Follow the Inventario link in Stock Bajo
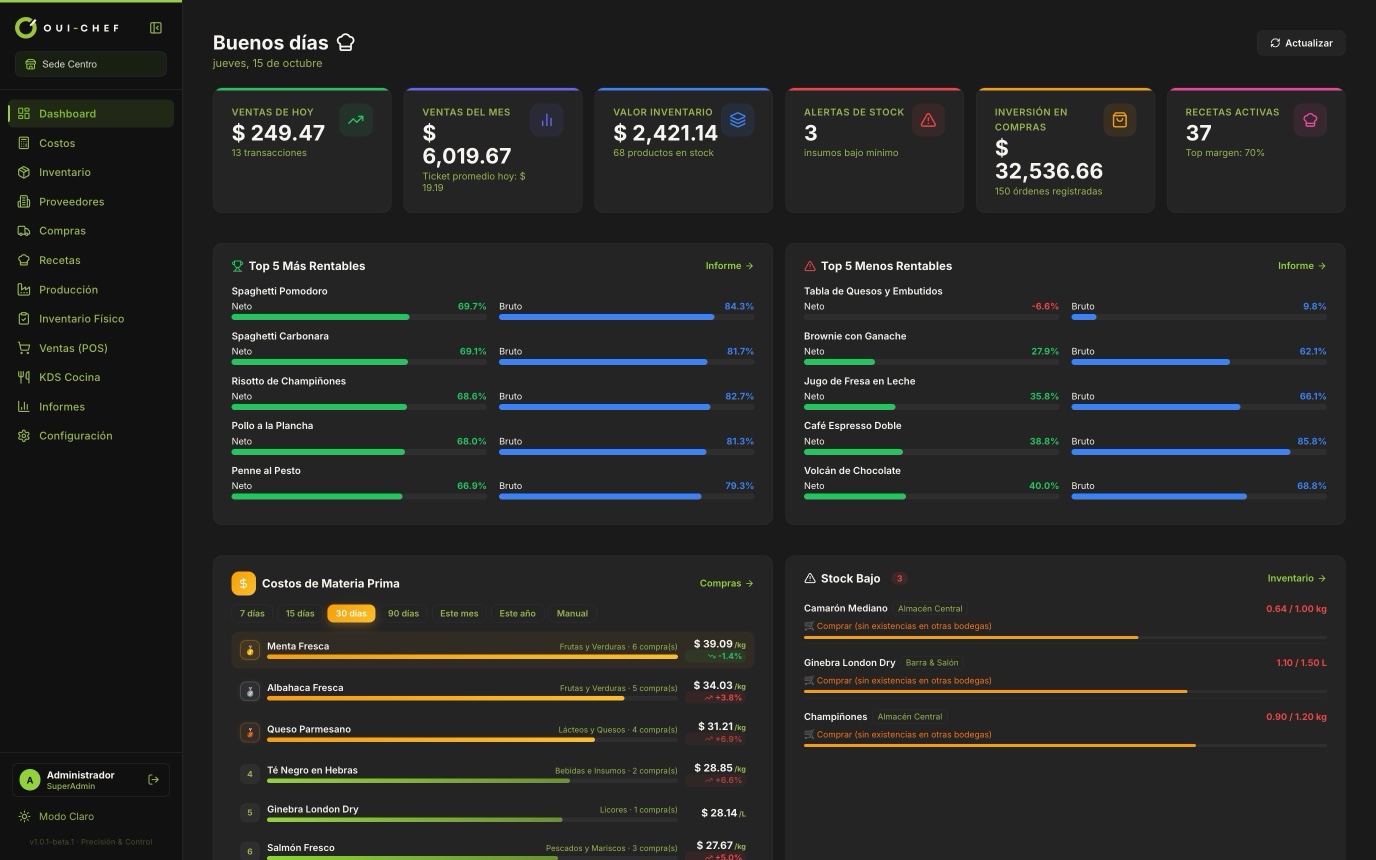 point(1297,578)
